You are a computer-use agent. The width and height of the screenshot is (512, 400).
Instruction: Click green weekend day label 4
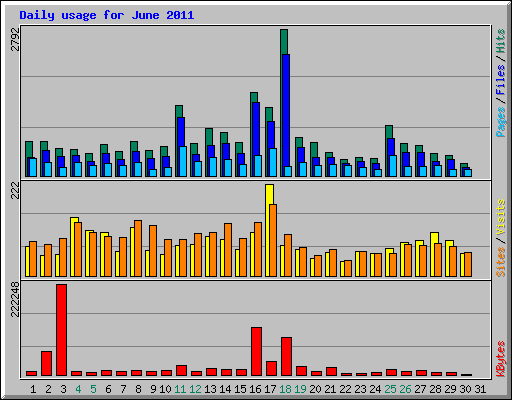(x=78, y=389)
